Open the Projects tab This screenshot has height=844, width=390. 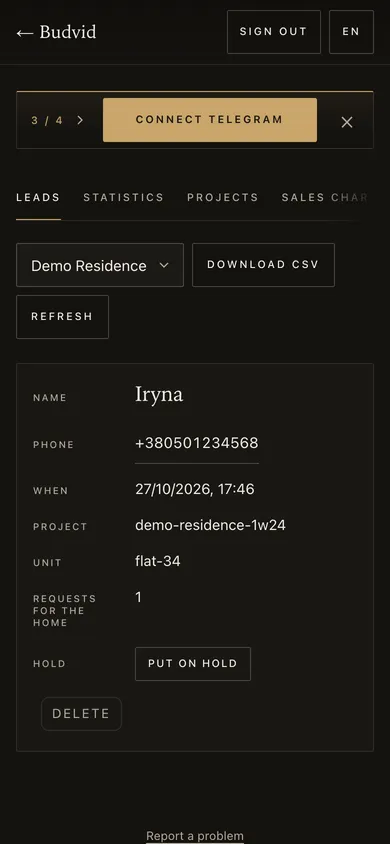pyautogui.click(x=223, y=198)
